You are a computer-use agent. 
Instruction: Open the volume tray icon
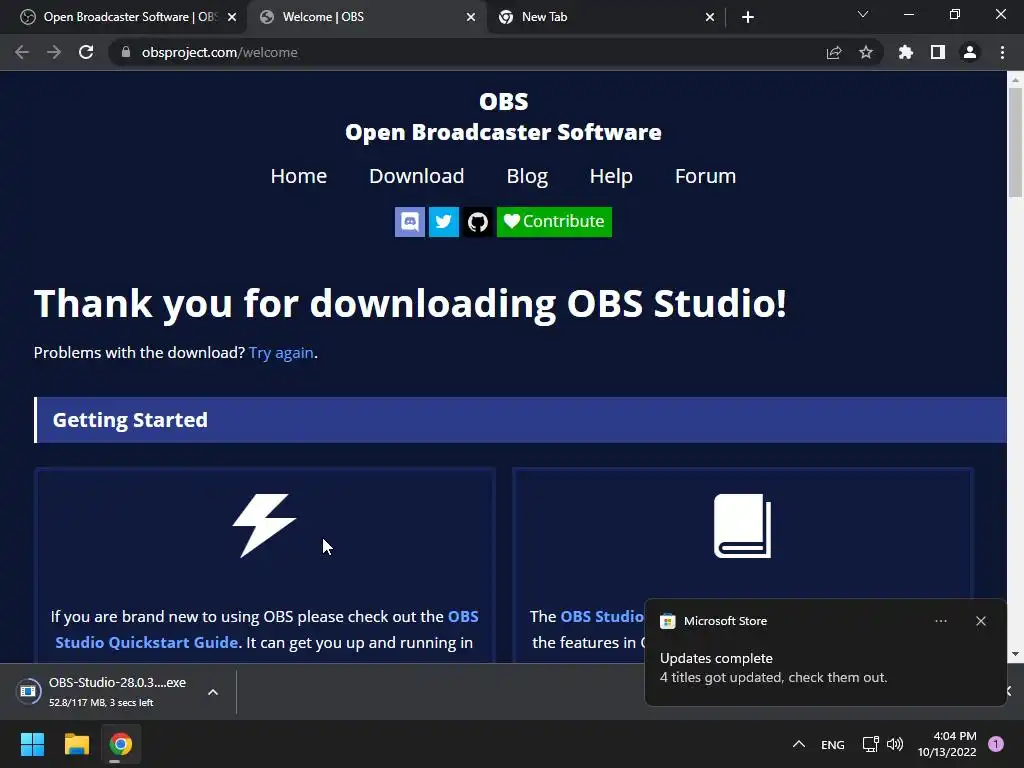click(x=895, y=744)
